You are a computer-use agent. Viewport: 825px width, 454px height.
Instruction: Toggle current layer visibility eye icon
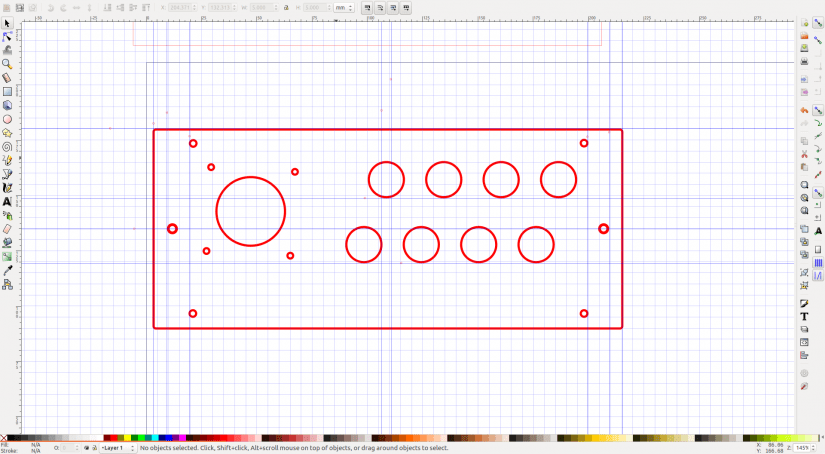pos(87,448)
